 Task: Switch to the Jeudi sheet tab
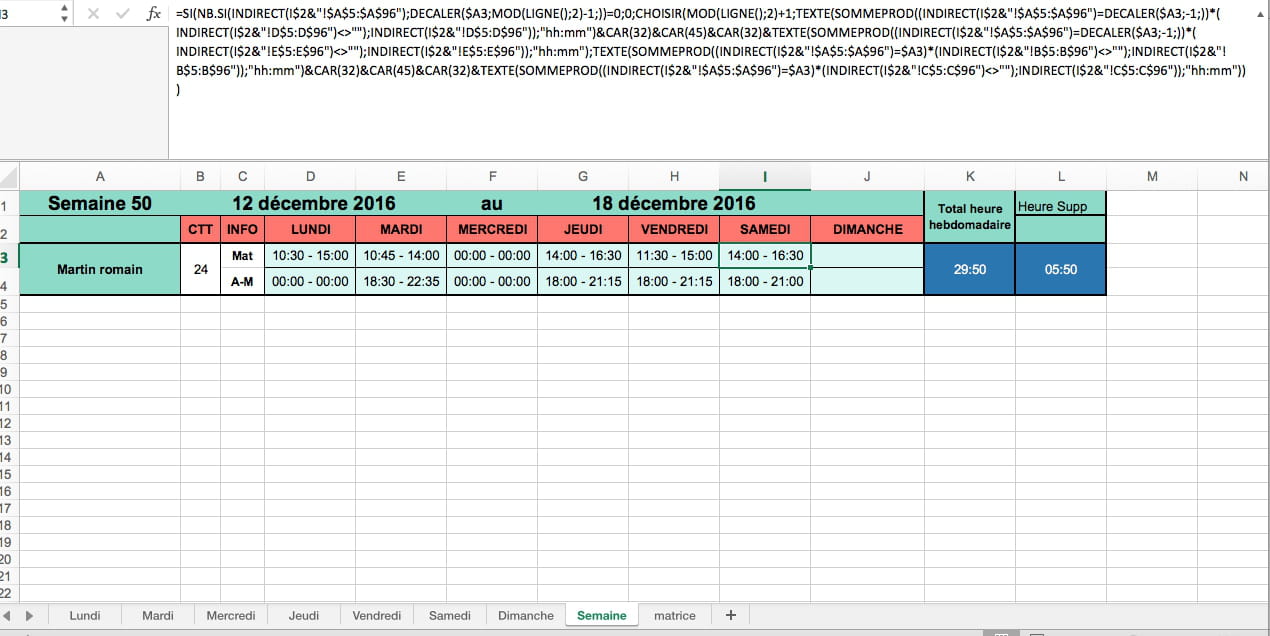[x=304, y=615]
